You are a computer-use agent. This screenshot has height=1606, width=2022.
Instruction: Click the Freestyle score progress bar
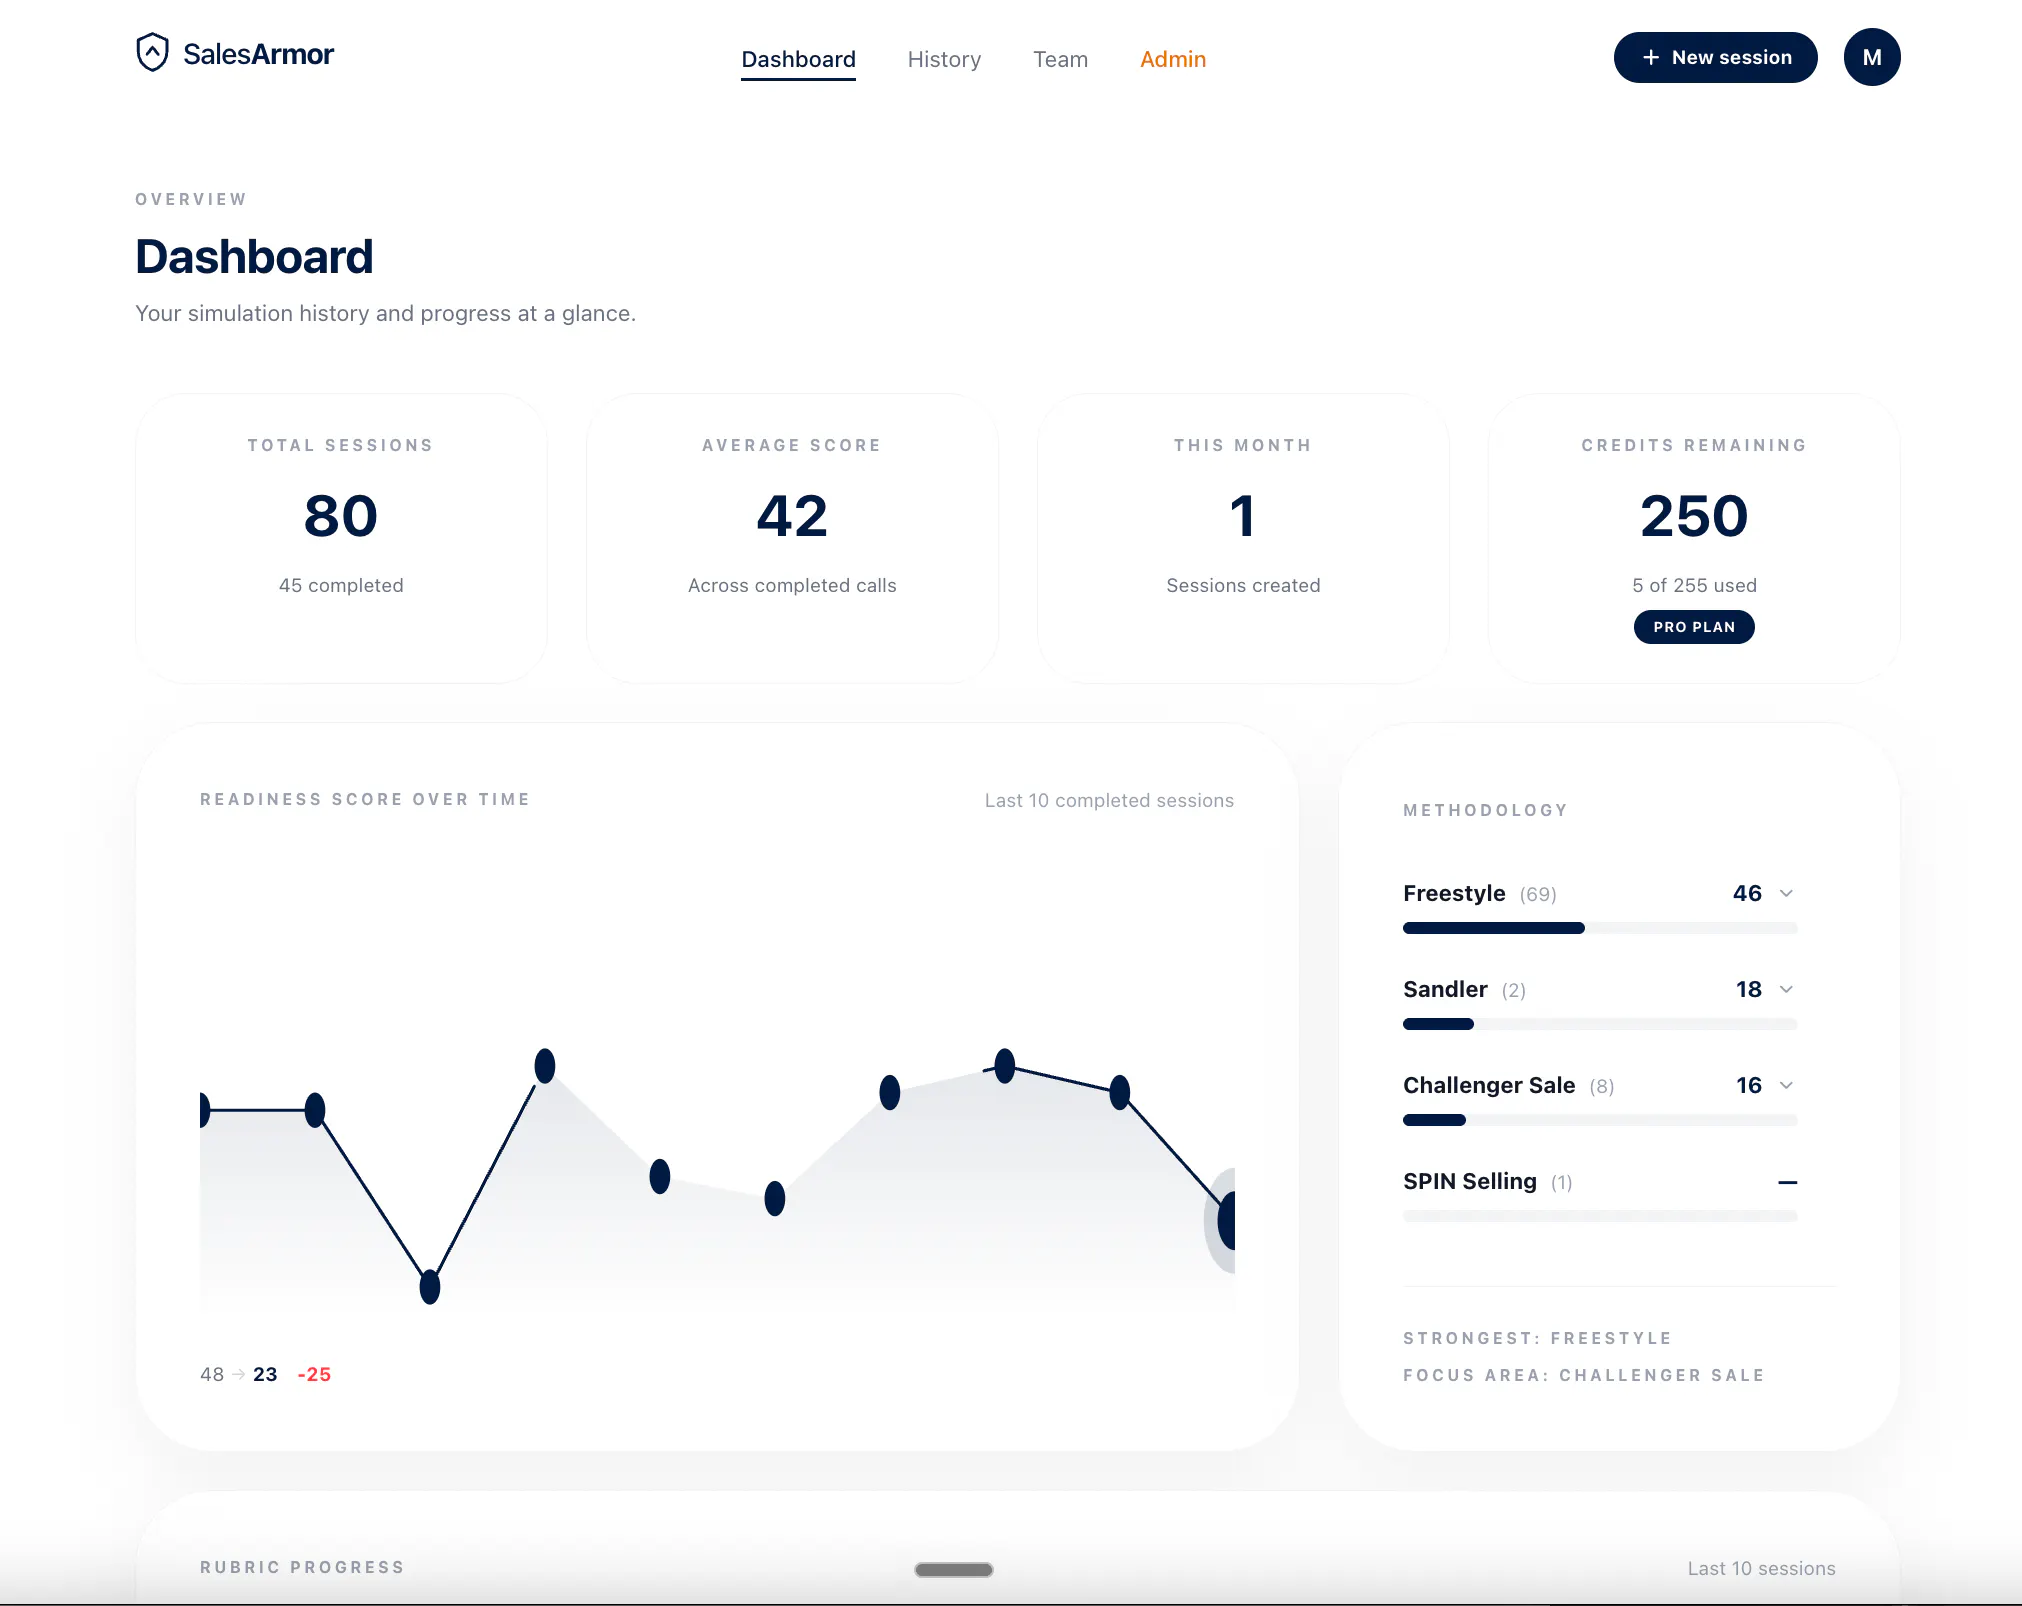[1599, 928]
